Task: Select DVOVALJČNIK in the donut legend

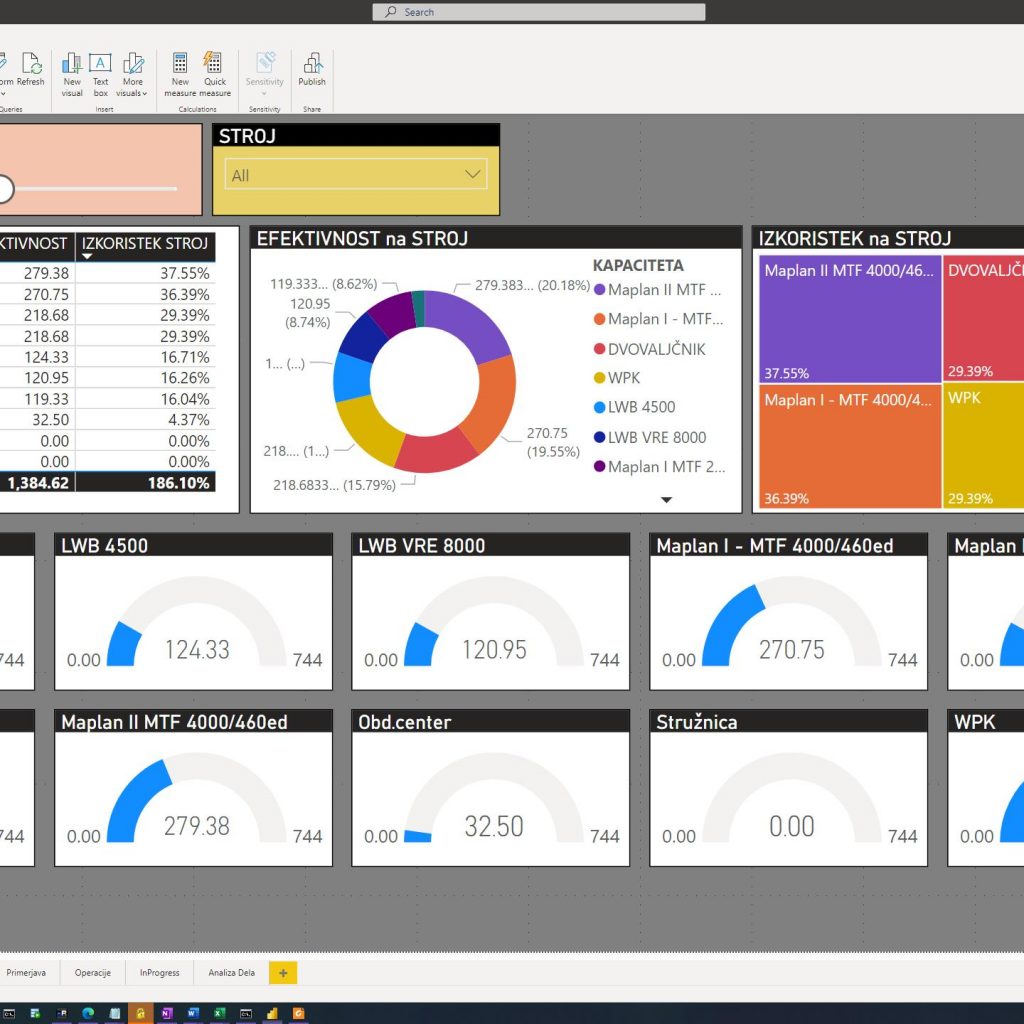Action: 650,349
